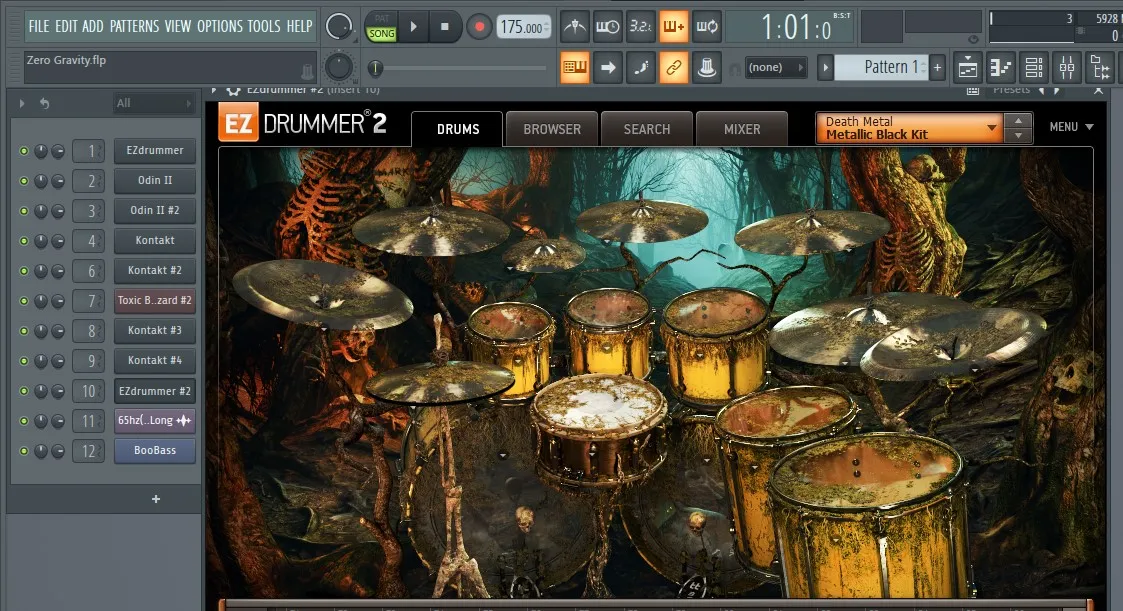Image resolution: width=1123 pixels, height=611 pixels.
Task: Open the FILE menu
Action: pyautogui.click(x=39, y=27)
